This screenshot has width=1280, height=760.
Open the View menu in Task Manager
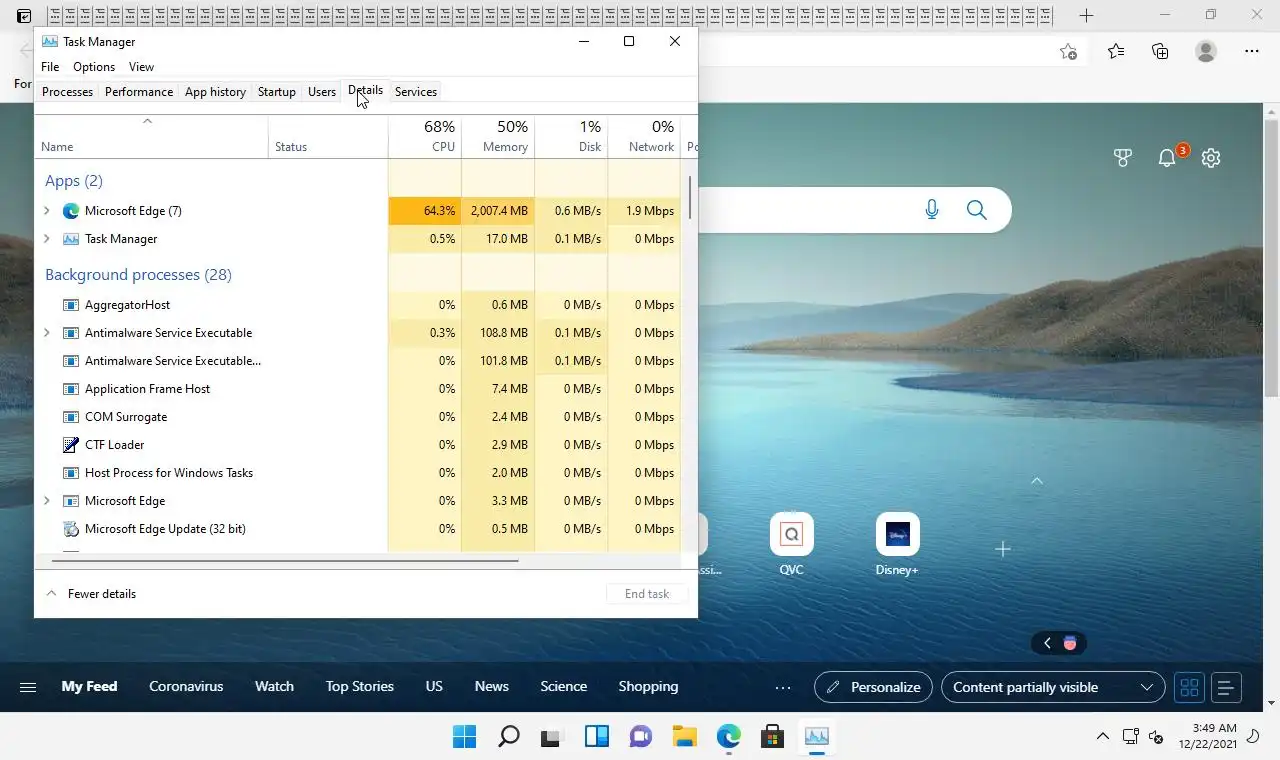[141, 67]
